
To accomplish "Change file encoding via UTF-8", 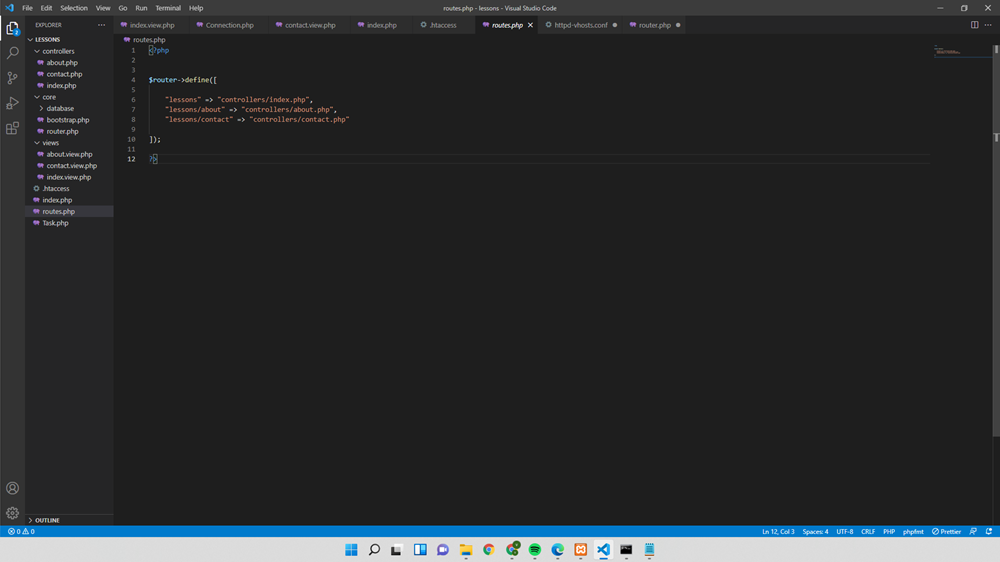I will (844, 531).
